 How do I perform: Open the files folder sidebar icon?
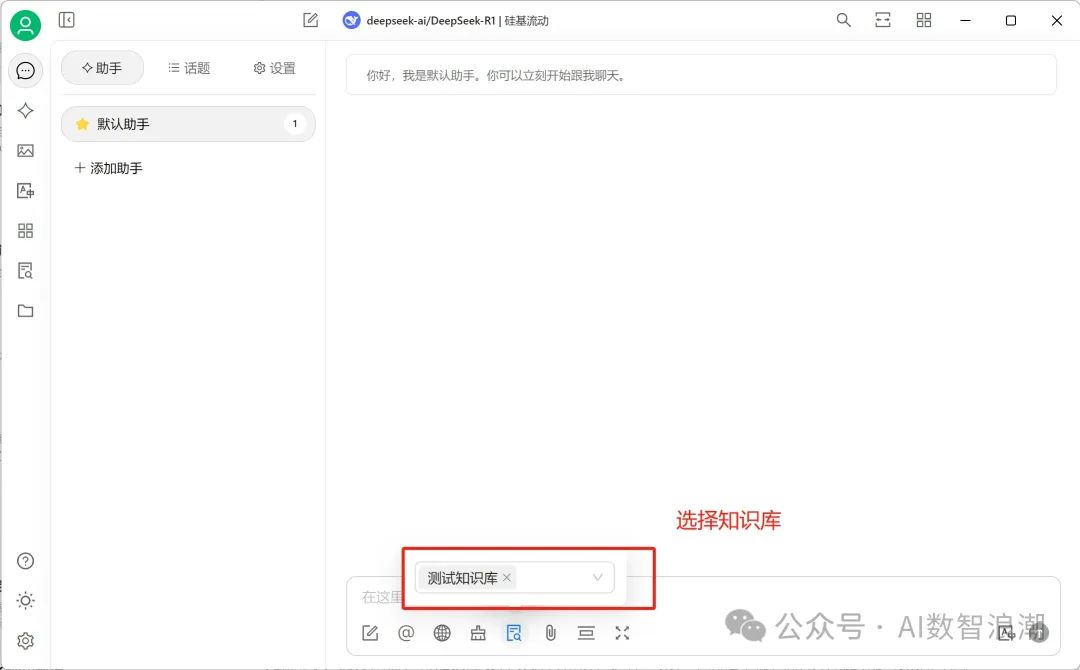[25, 311]
